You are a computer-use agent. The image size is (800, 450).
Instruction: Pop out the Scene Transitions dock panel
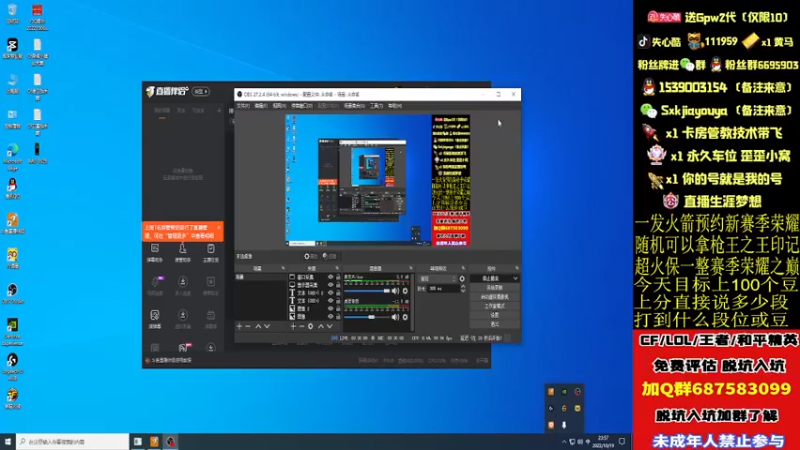click(x=463, y=268)
